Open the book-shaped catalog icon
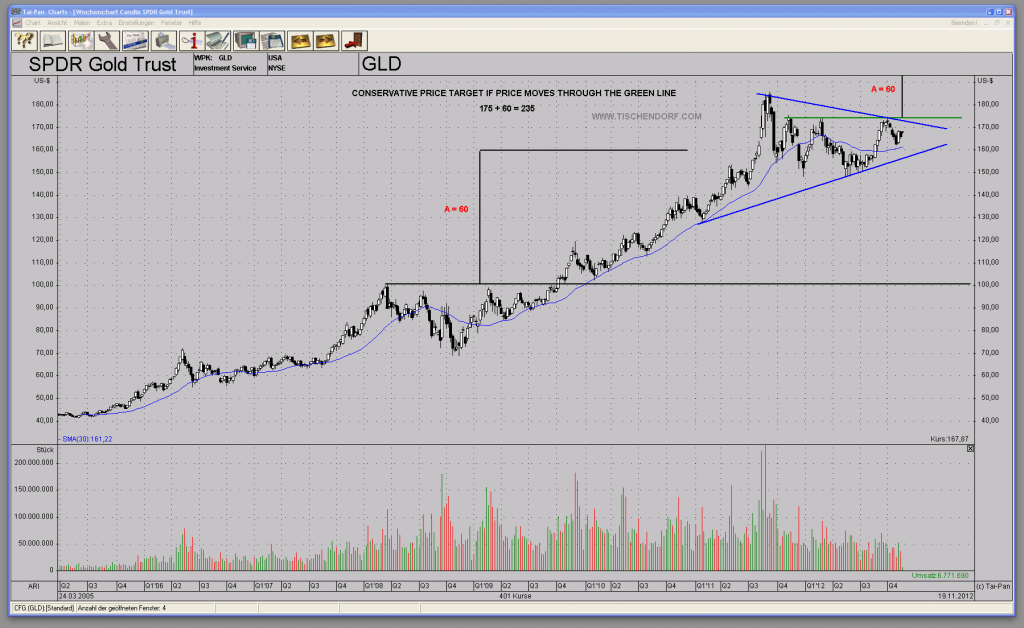This screenshot has height=628, width=1024. point(54,40)
